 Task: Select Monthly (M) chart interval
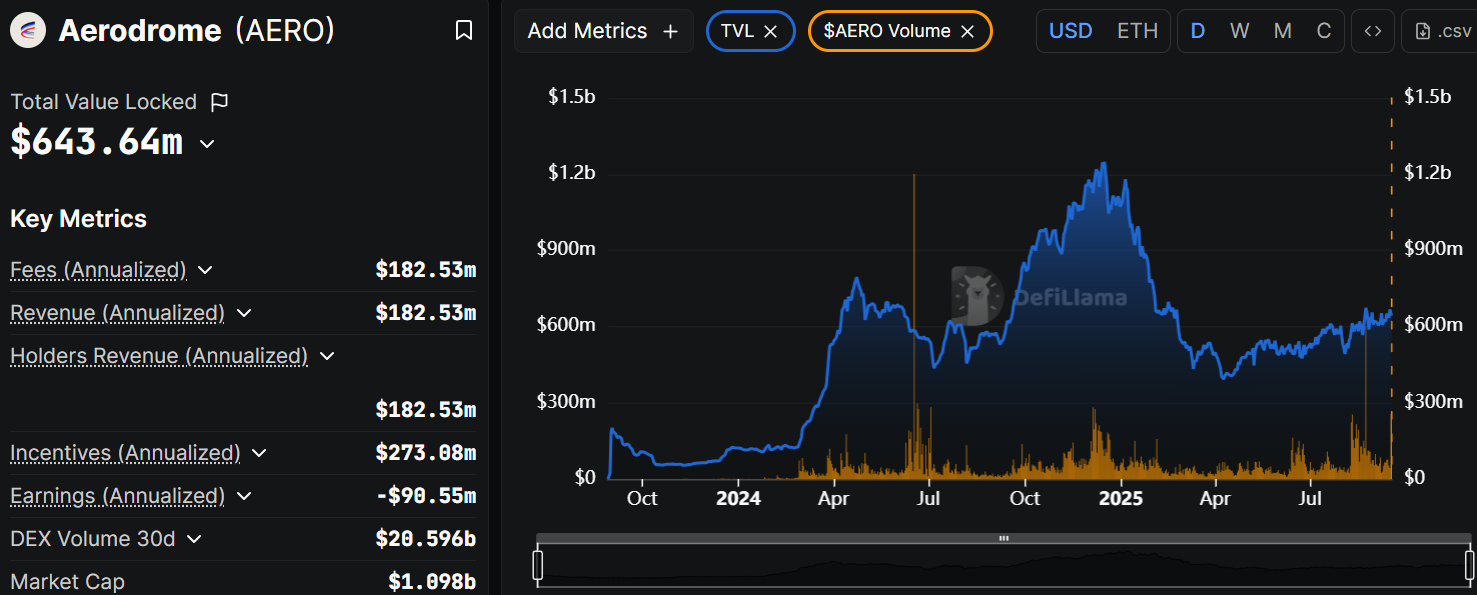(1282, 31)
